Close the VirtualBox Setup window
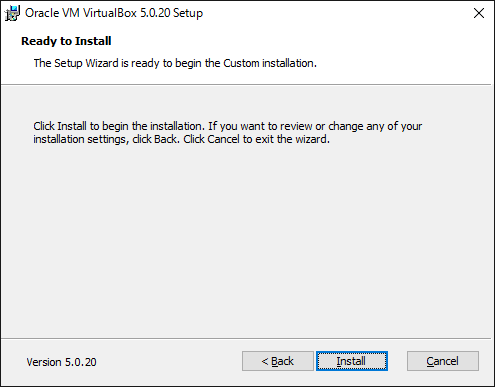This screenshot has width=495, height=387. [479, 13]
